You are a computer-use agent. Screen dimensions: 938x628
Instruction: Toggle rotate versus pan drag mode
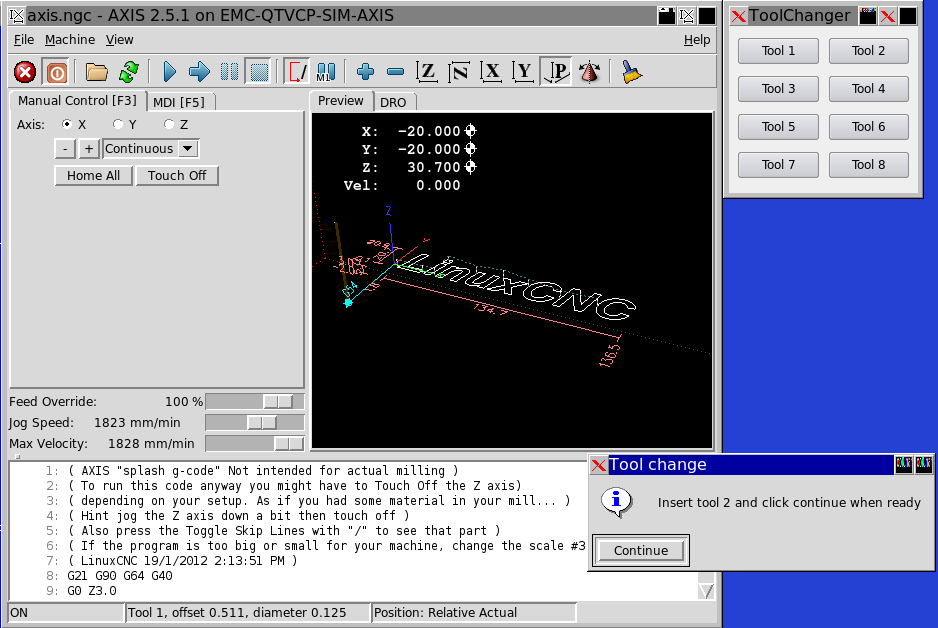(x=589, y=72)
